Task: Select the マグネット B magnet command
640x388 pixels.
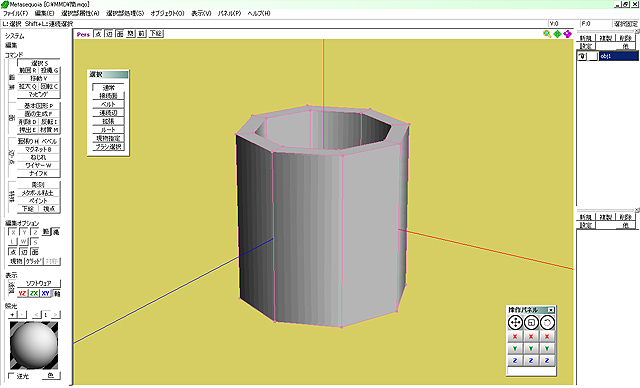Action: 39,149
